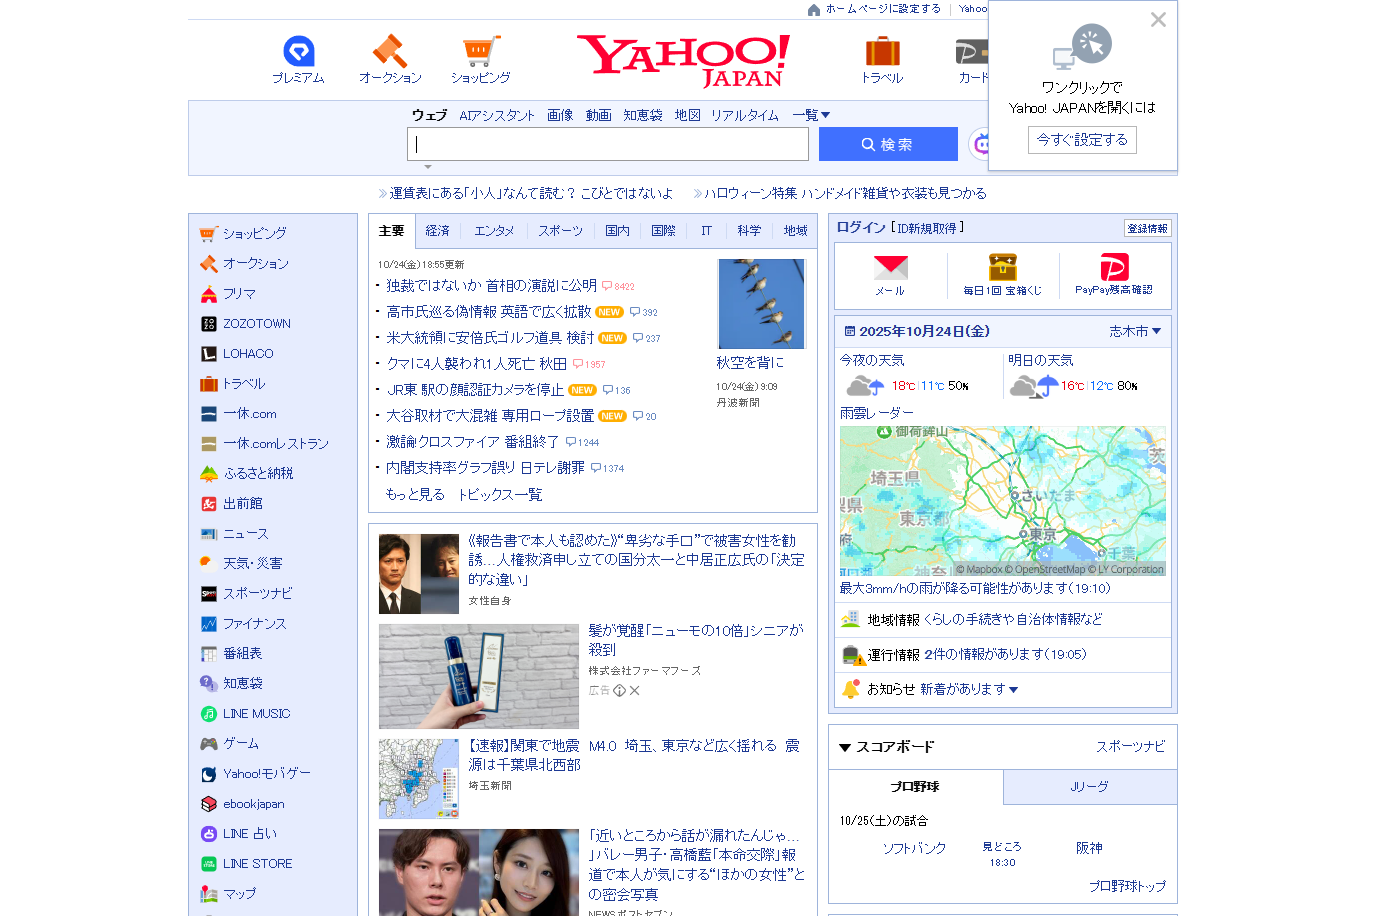The width and height of the screenshot is (1397, 916).
Task: Click the ふるさと納税 sidebar icon
Action: [x=208, y=473]
